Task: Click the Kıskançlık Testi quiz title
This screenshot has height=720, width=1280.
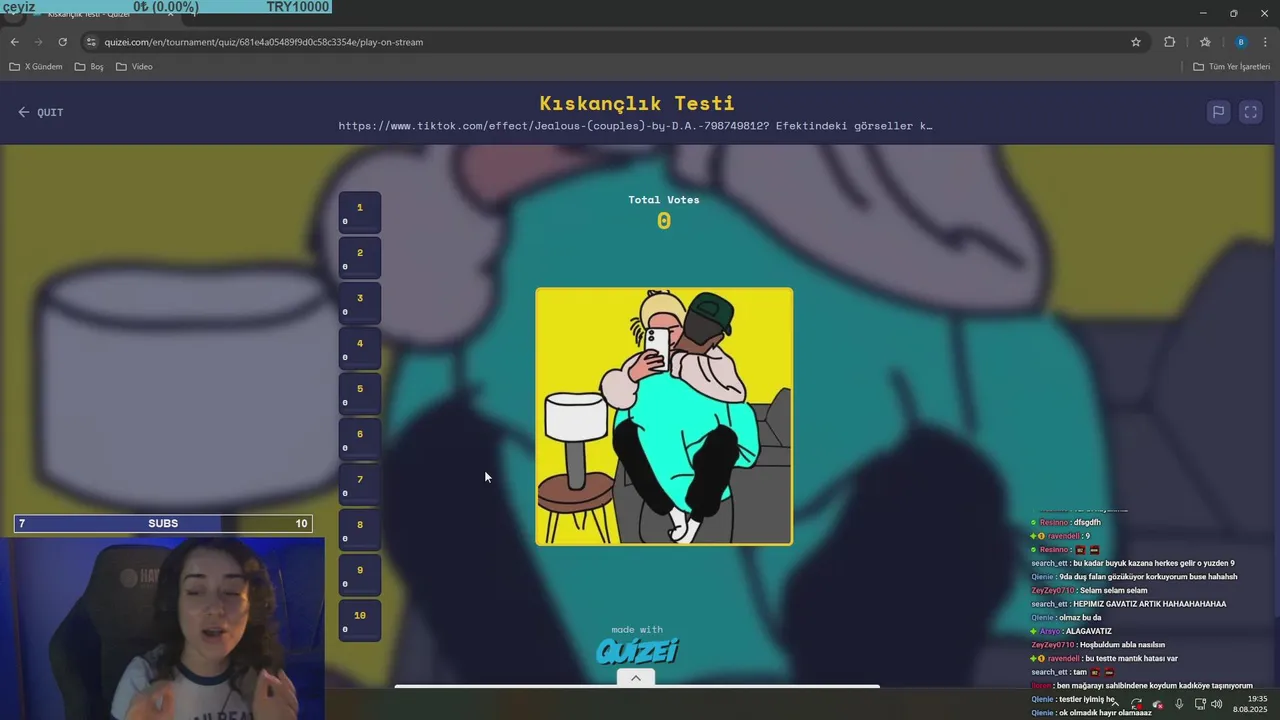Action: 637,103
